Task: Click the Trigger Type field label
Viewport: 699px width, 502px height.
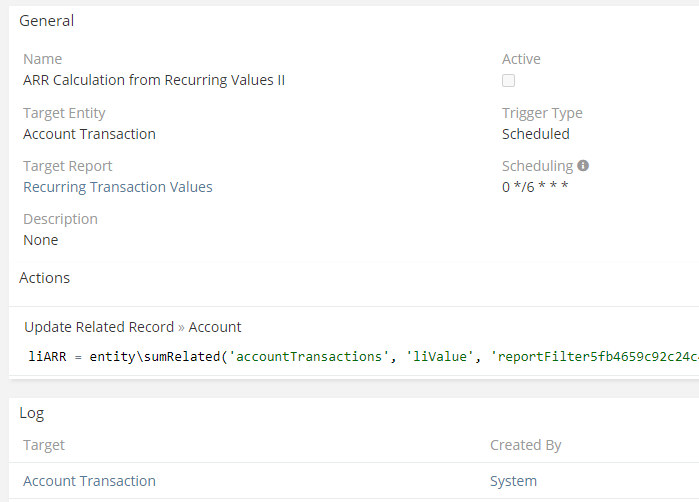Action: tap(542, 113)
